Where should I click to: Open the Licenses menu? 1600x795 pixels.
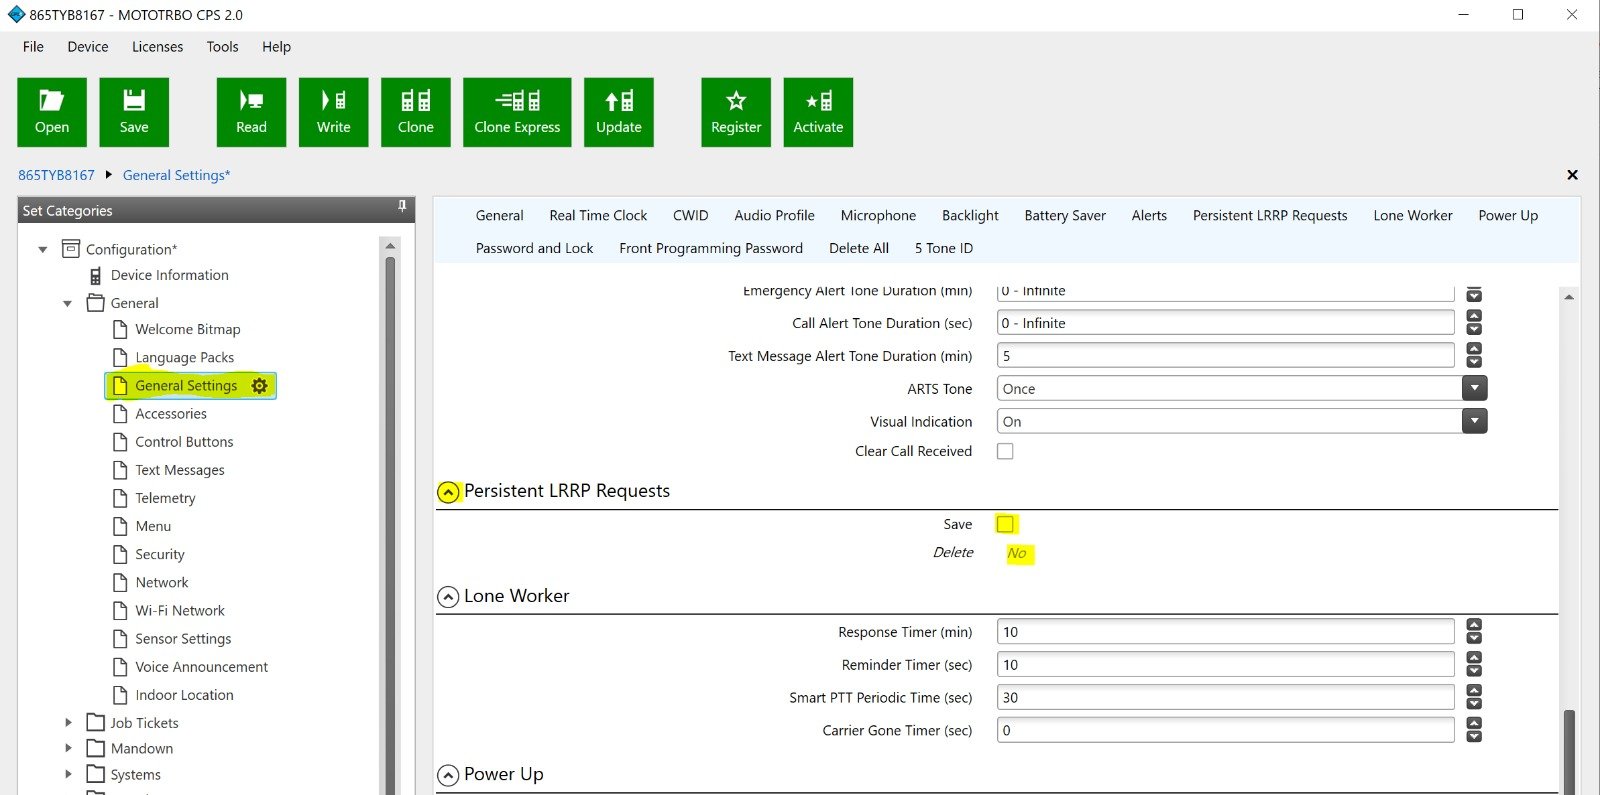pos(157,47)
